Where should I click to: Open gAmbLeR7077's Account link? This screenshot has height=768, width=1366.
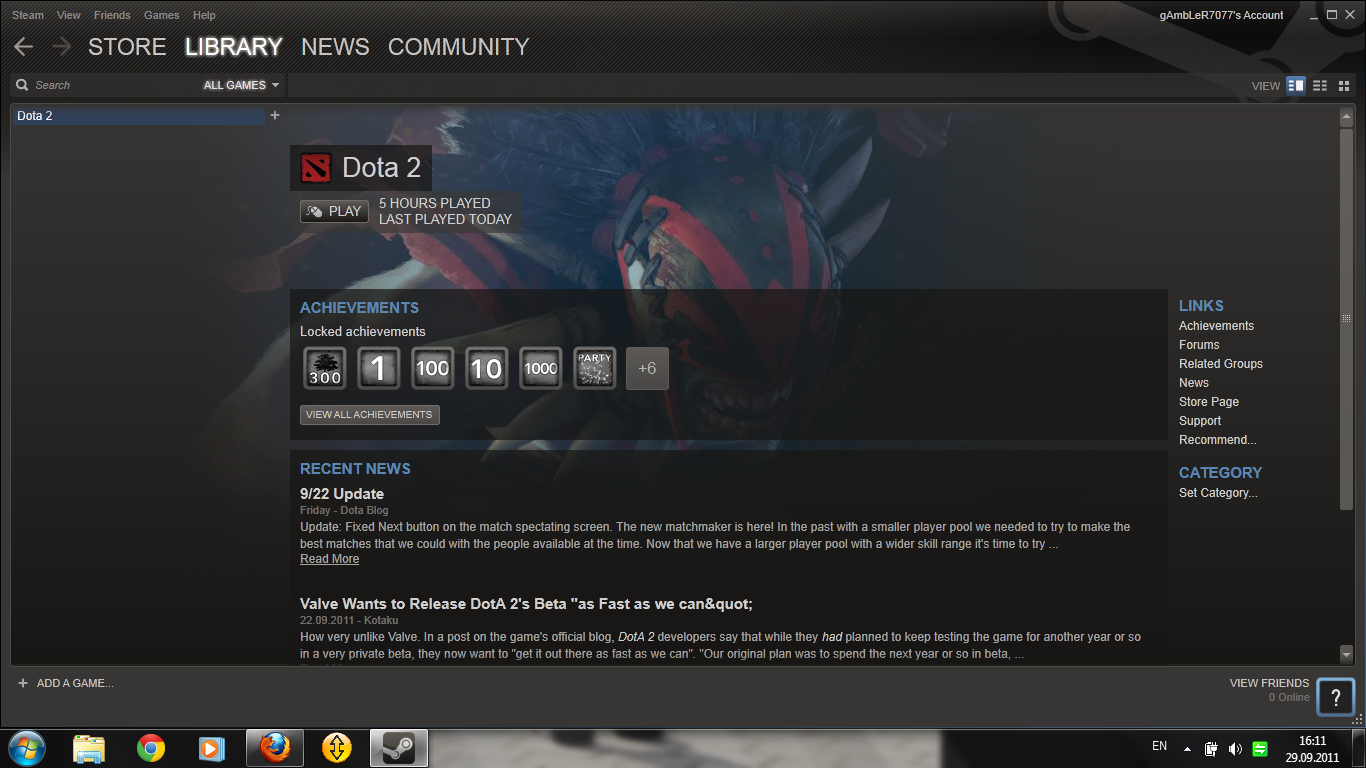point(1221,15)
